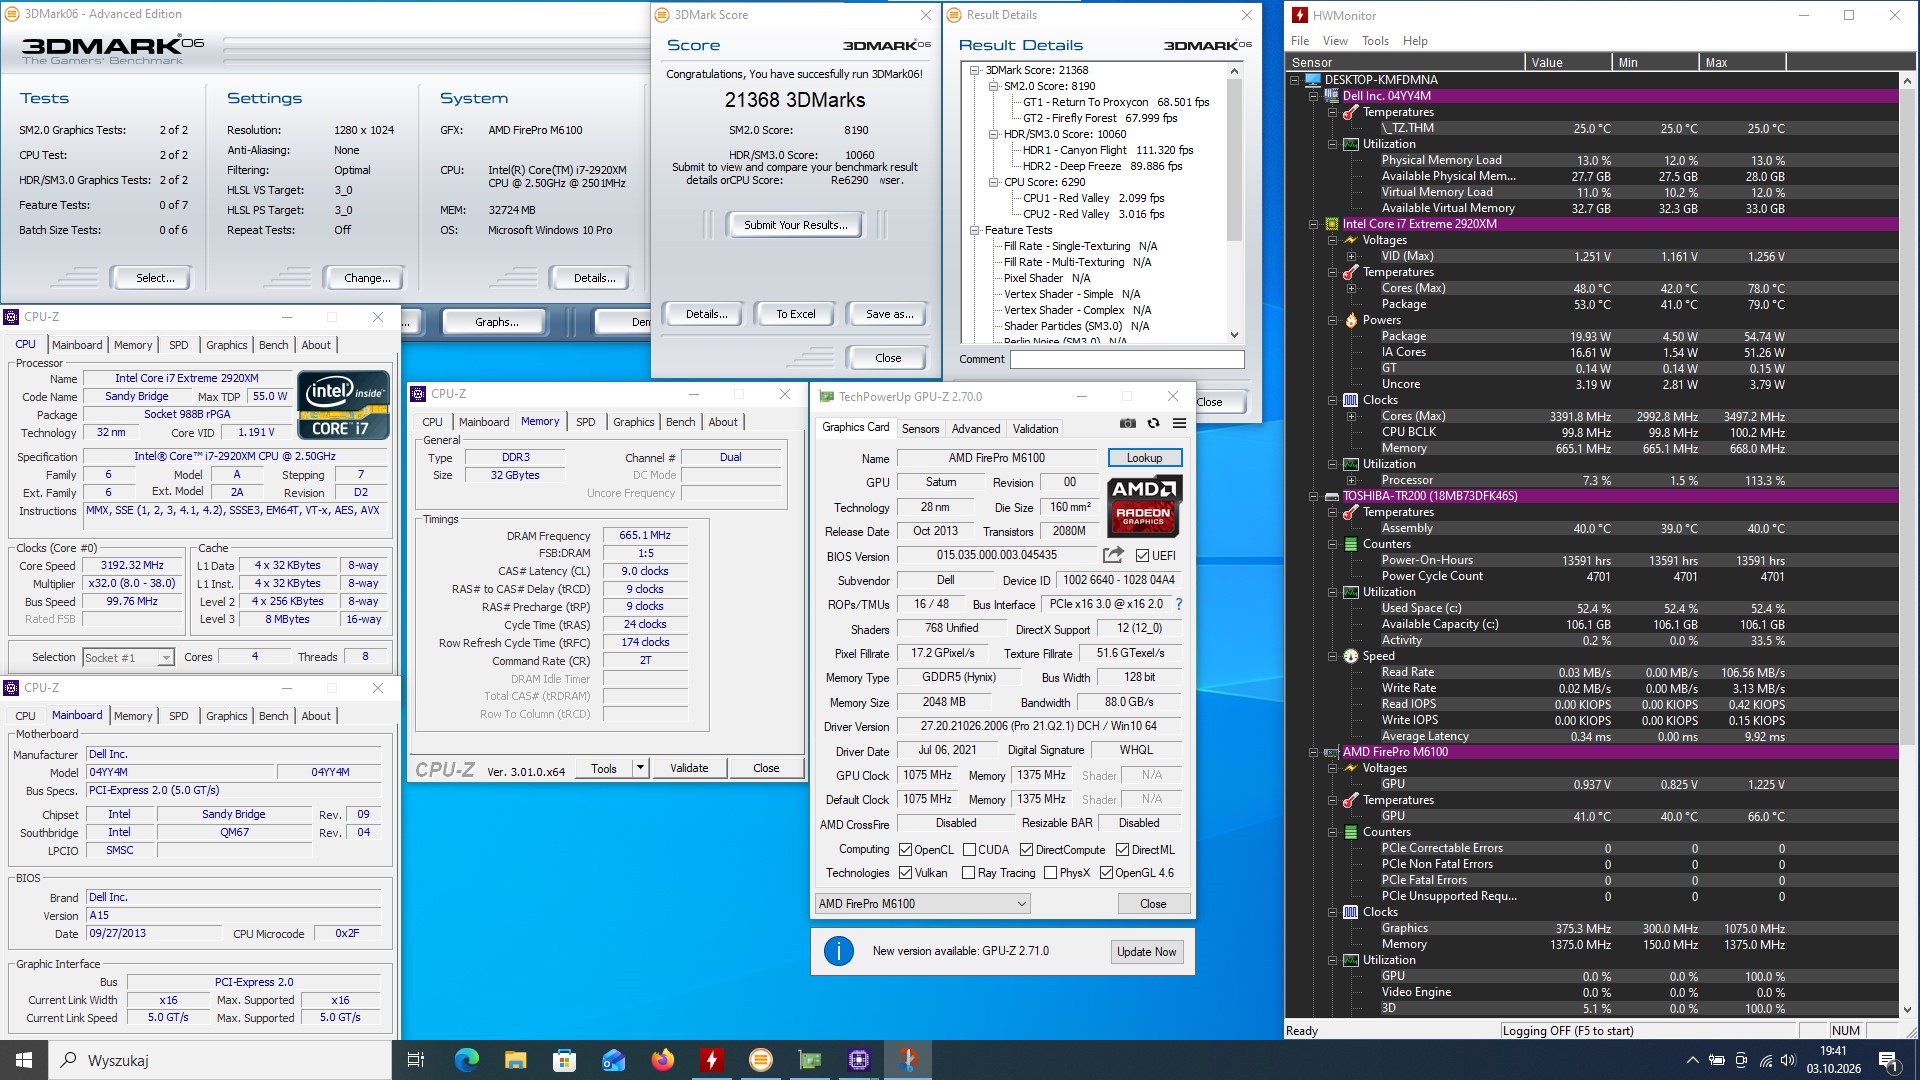1920x1080 pixels.
Task: Take a GPU-Z screenshot with the camera icon
Action: pyautogui.click(x=1128, y=423)
